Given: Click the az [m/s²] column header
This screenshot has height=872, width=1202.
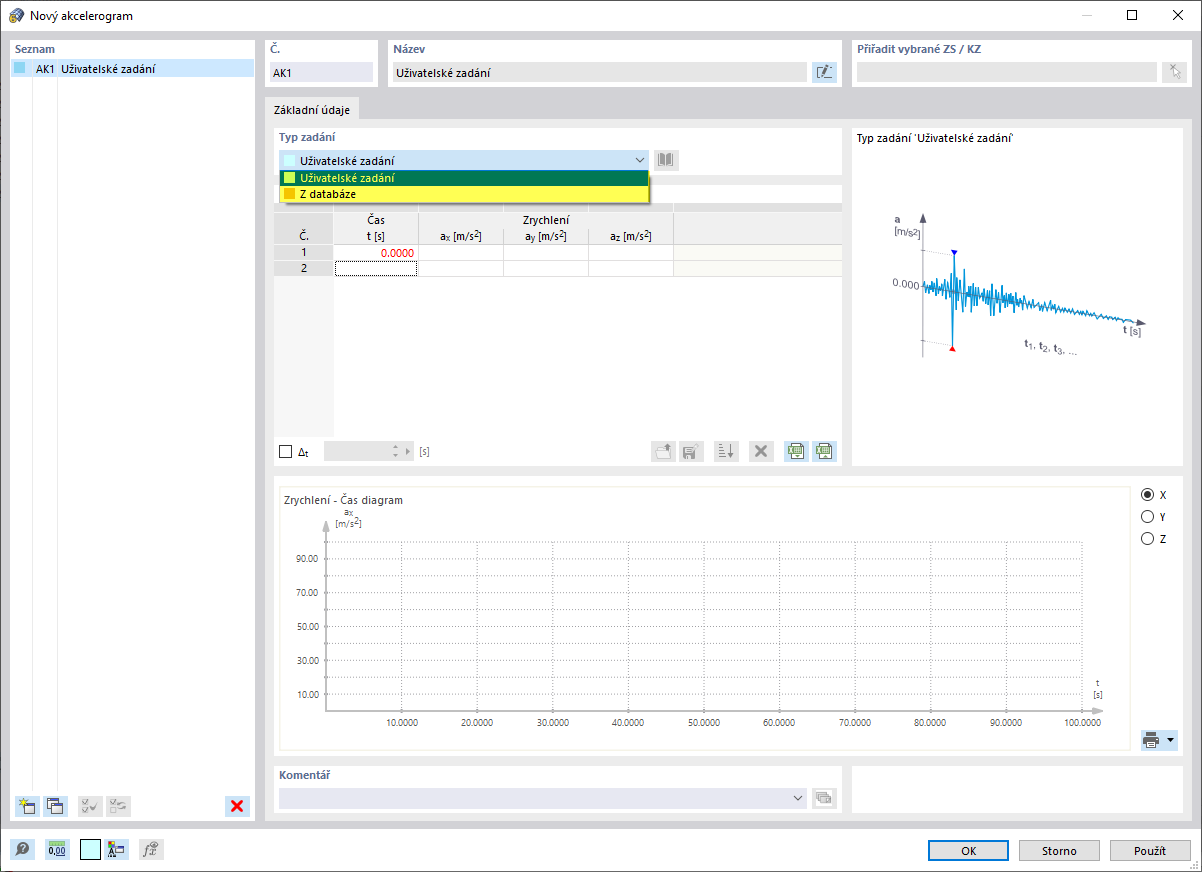Looking at the screenshot, I should [631, 236].
